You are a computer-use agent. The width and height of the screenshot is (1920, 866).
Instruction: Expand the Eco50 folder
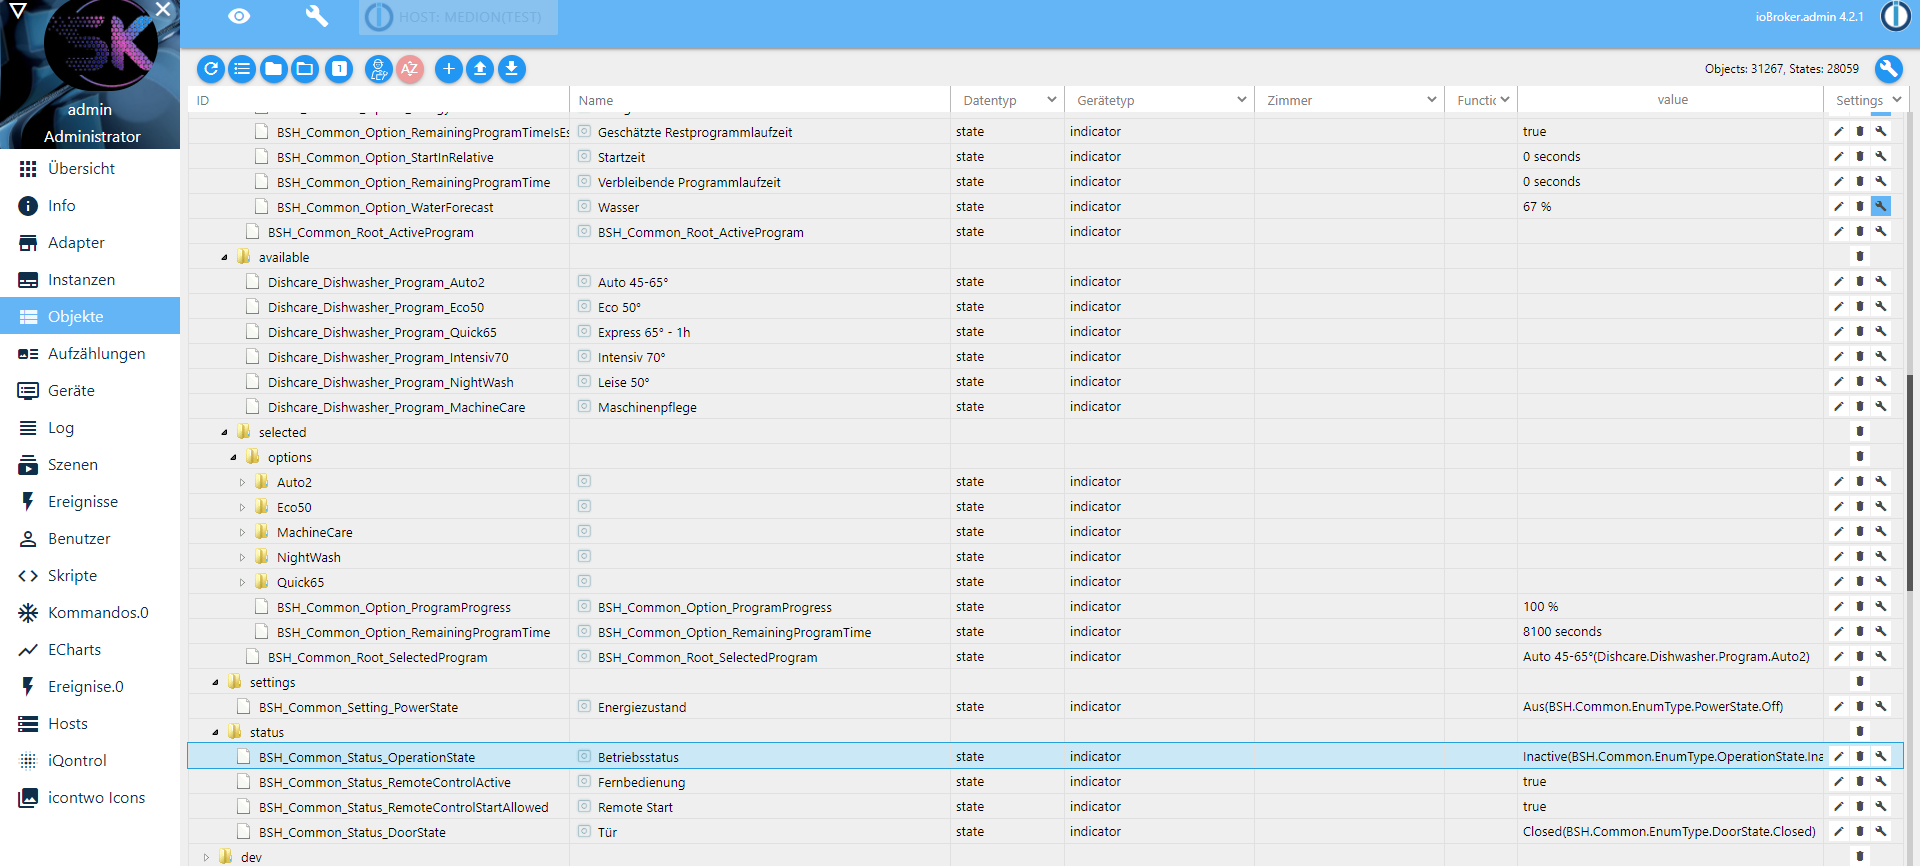click(242, 507)
